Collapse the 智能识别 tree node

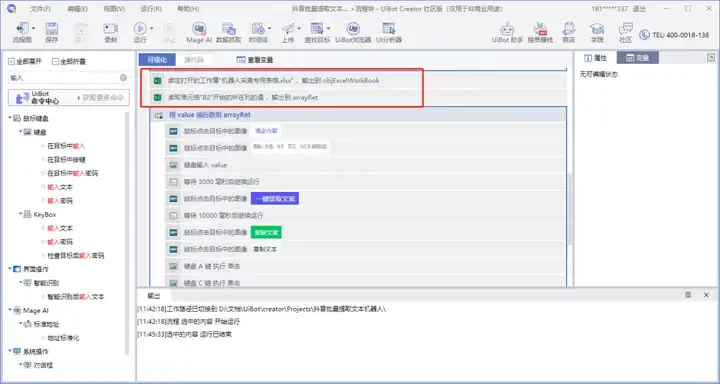pos(20,282)
